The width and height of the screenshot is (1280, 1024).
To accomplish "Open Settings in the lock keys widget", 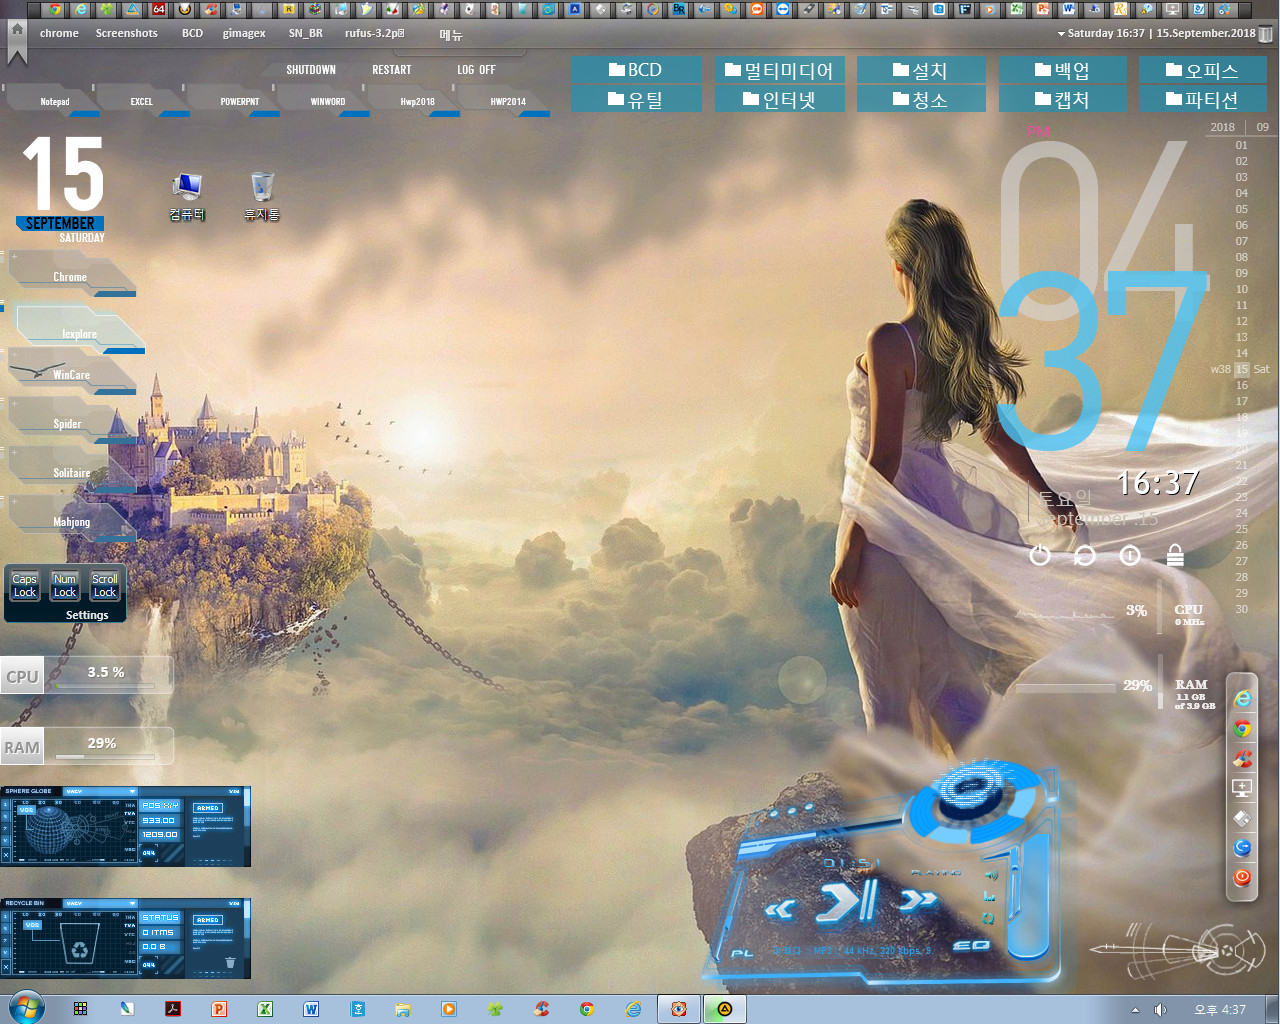I will coord(87,615).
